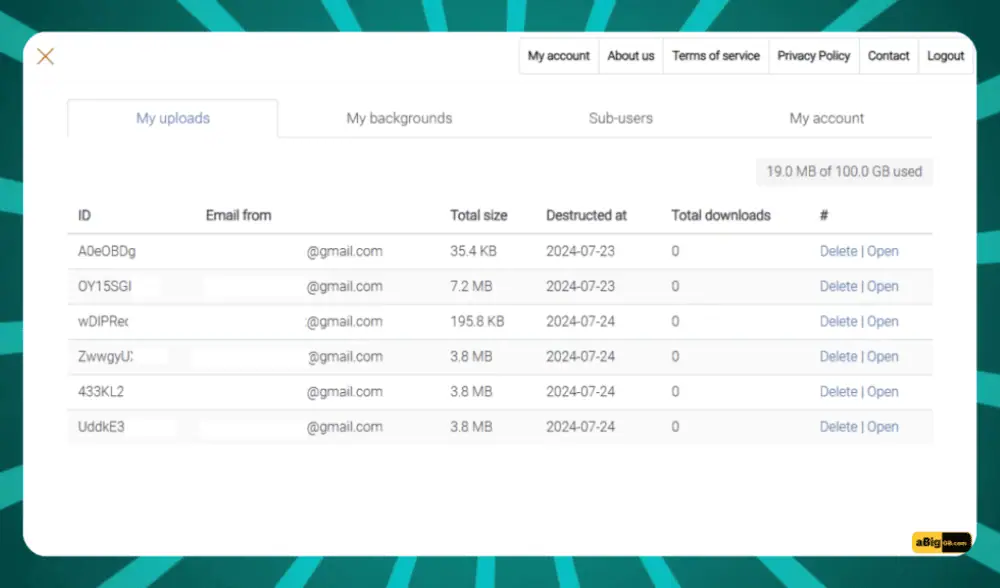
Task: Open the 433KL2 upload
Action: (x=882, y=392)
